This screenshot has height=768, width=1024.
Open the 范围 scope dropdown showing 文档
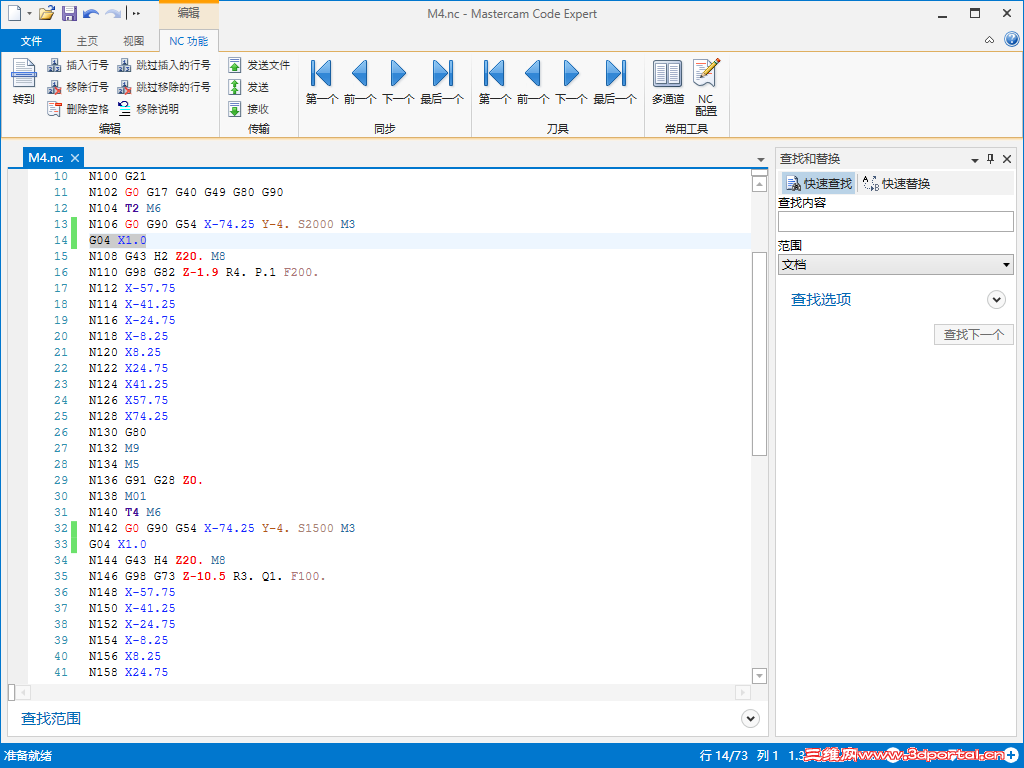895,264
